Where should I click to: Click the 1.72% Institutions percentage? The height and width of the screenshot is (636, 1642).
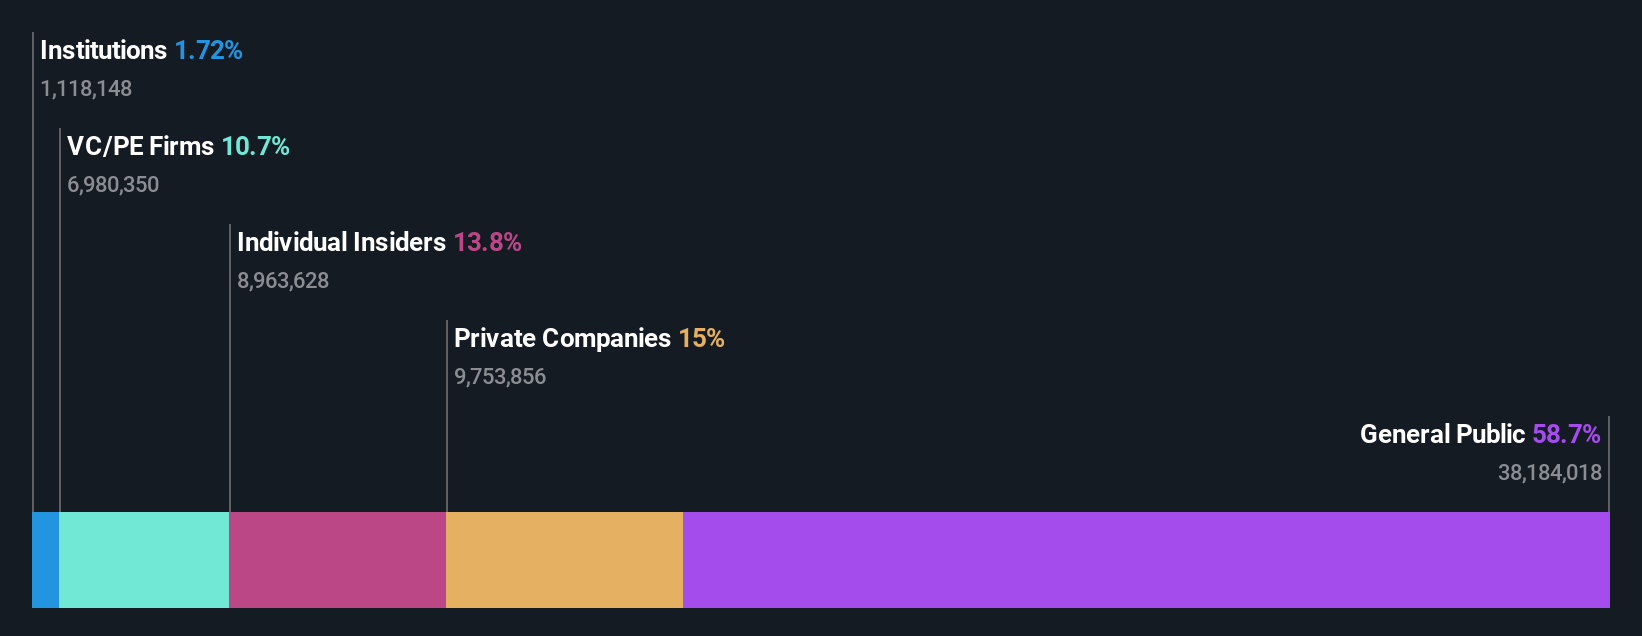[x=209, y=50]
